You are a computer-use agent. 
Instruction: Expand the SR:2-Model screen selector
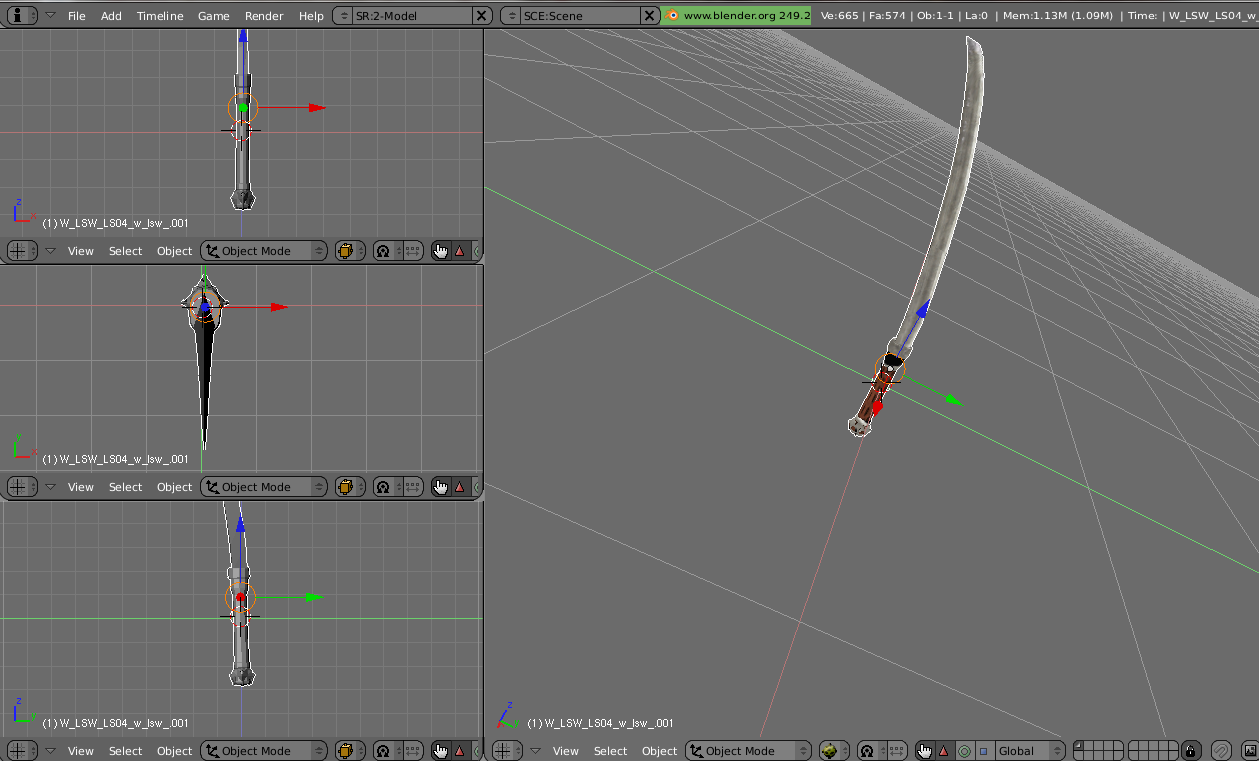(342, 16)
